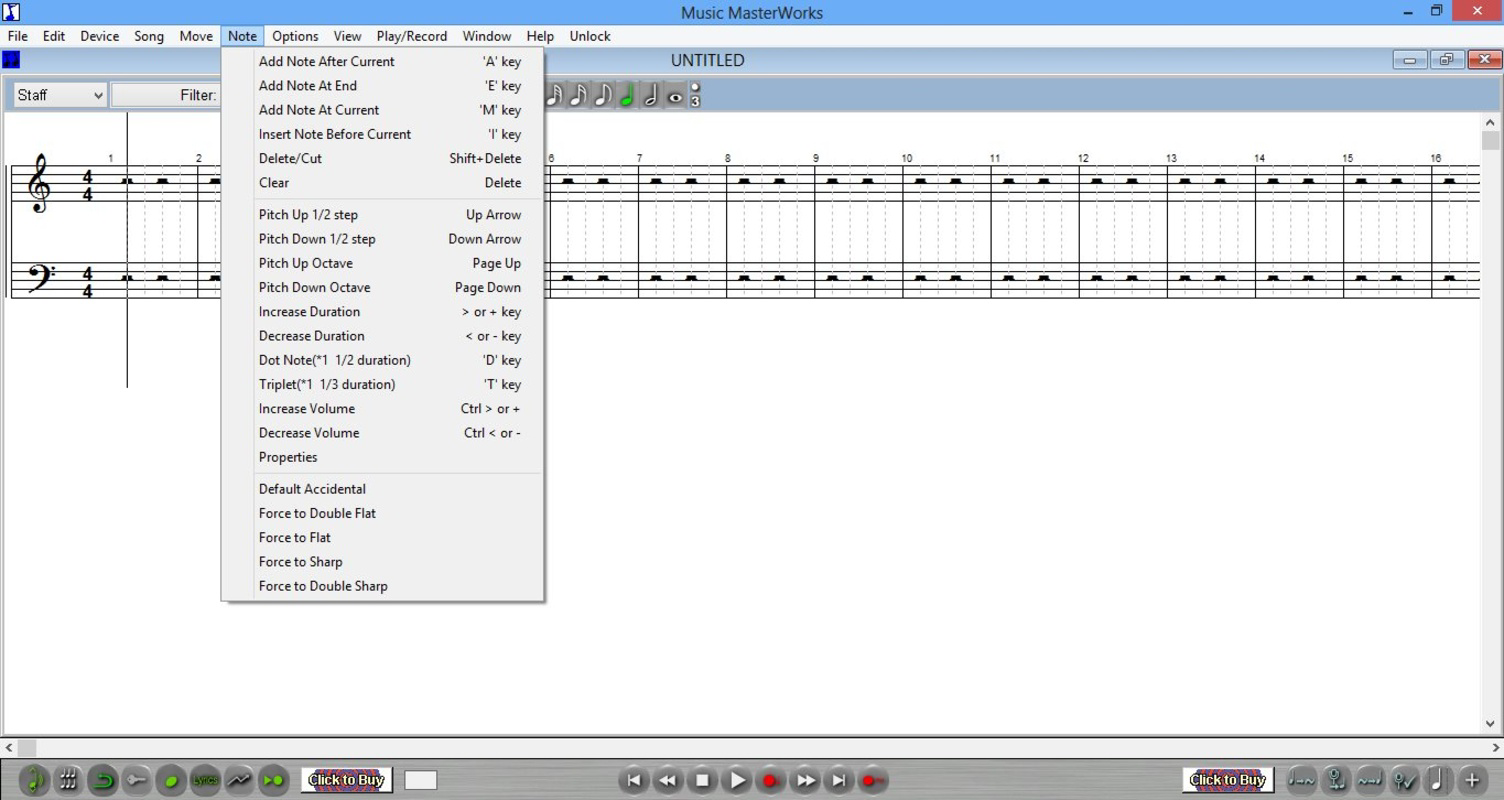Open the View menu
1504x800 pixels.
click(x=347, y=36)
